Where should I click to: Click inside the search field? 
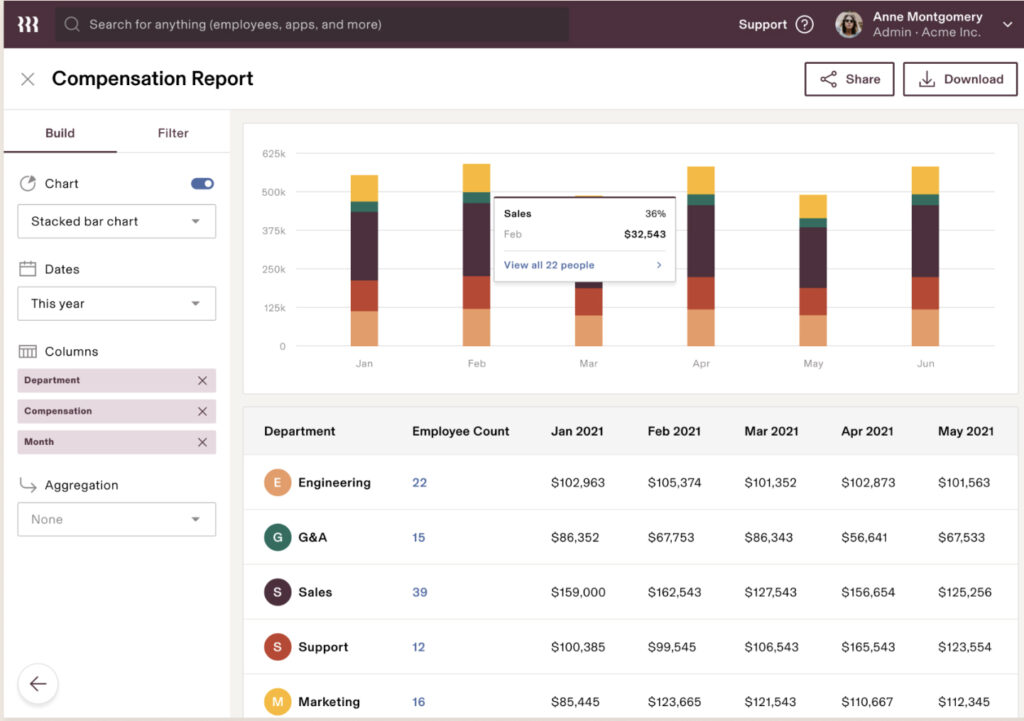(x=300, y=24)
